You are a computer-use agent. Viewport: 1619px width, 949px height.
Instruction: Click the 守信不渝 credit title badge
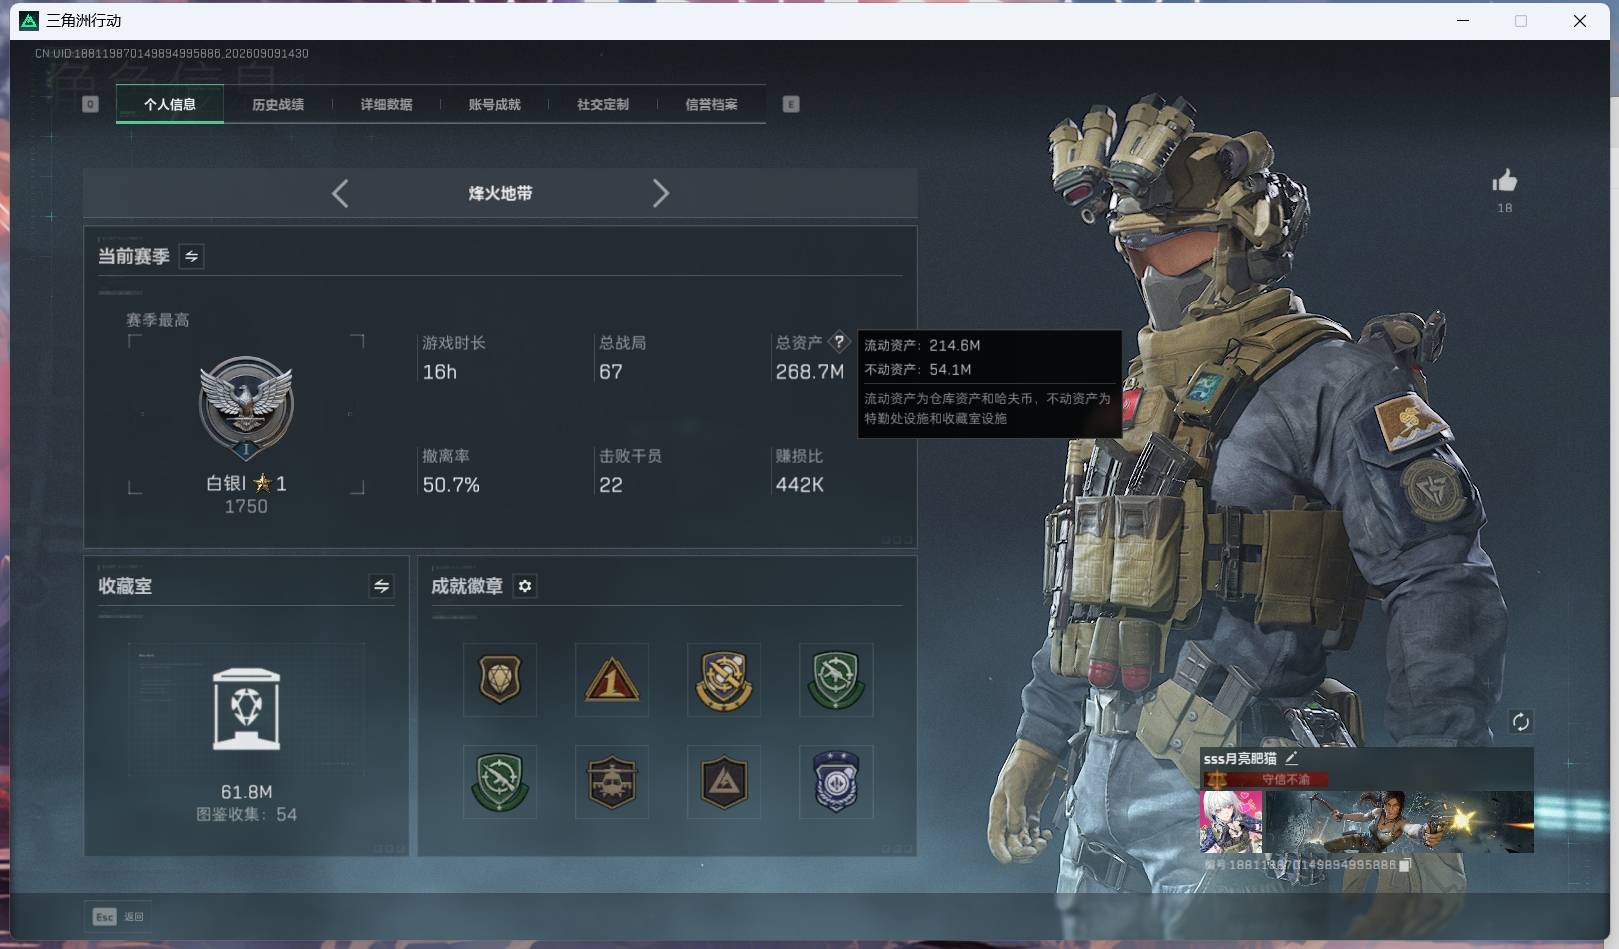click(x=1267, y=779)
